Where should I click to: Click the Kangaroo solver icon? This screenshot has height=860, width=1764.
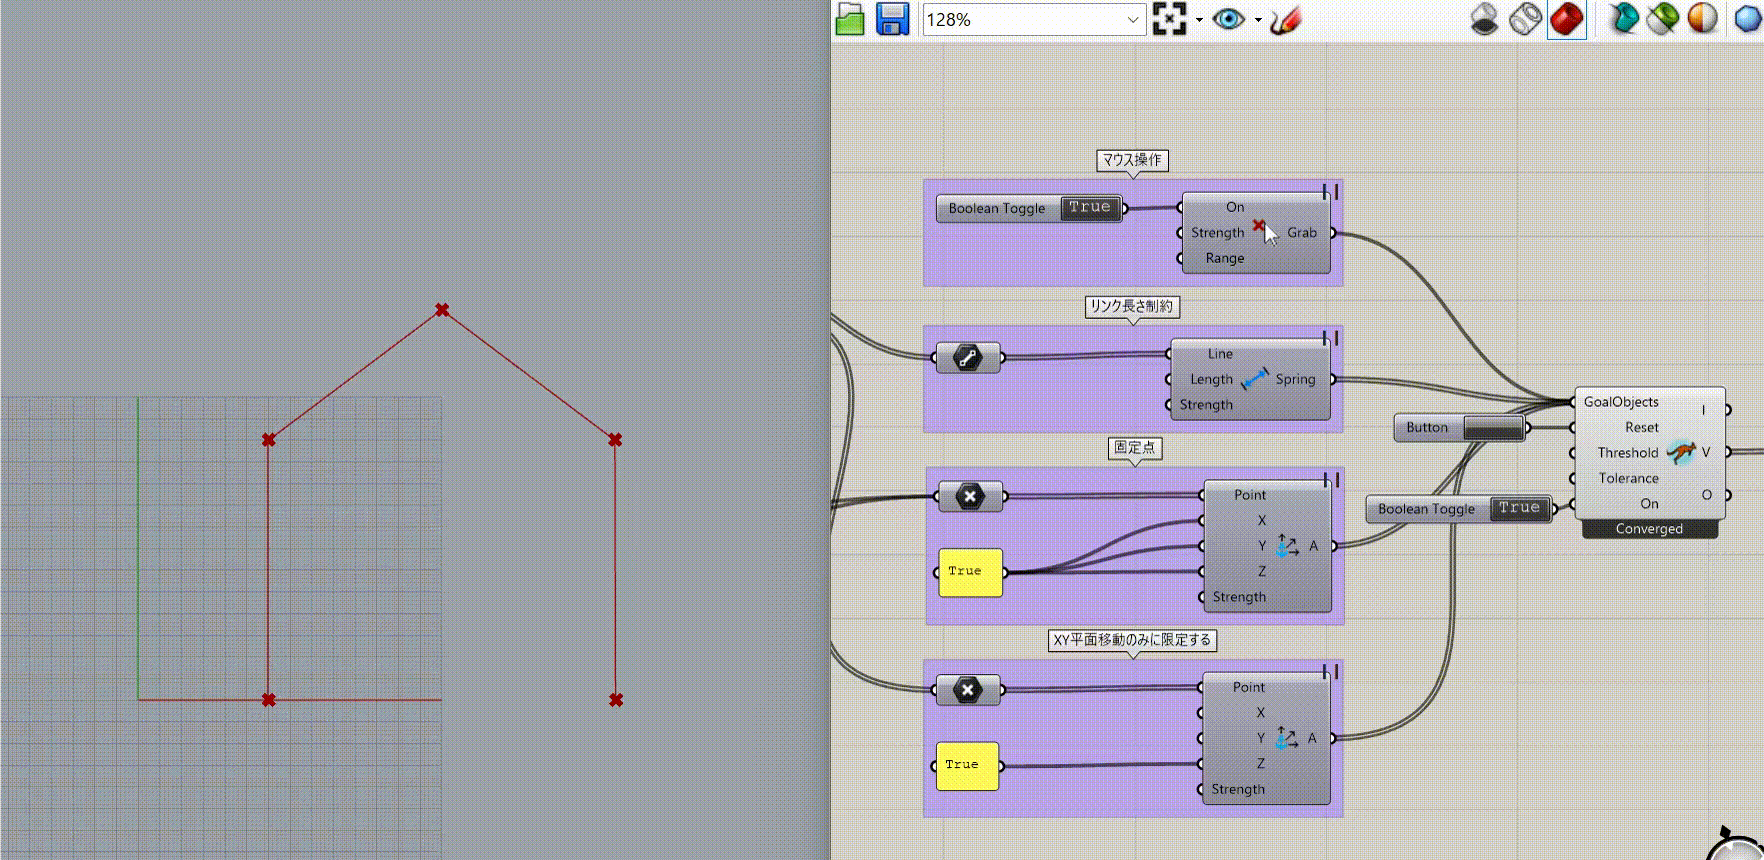coord(1681,452)
